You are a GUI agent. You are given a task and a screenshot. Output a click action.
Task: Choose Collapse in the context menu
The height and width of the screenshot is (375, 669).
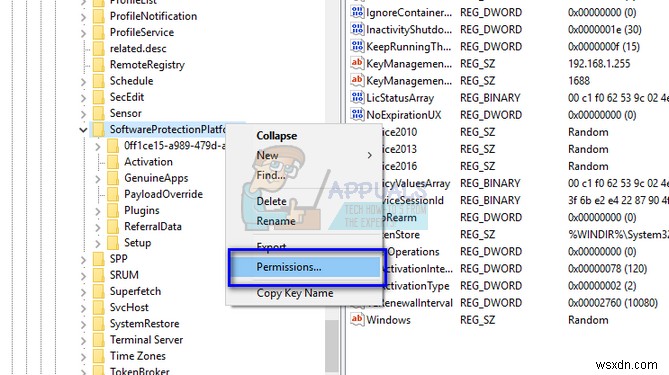point(277,136)
